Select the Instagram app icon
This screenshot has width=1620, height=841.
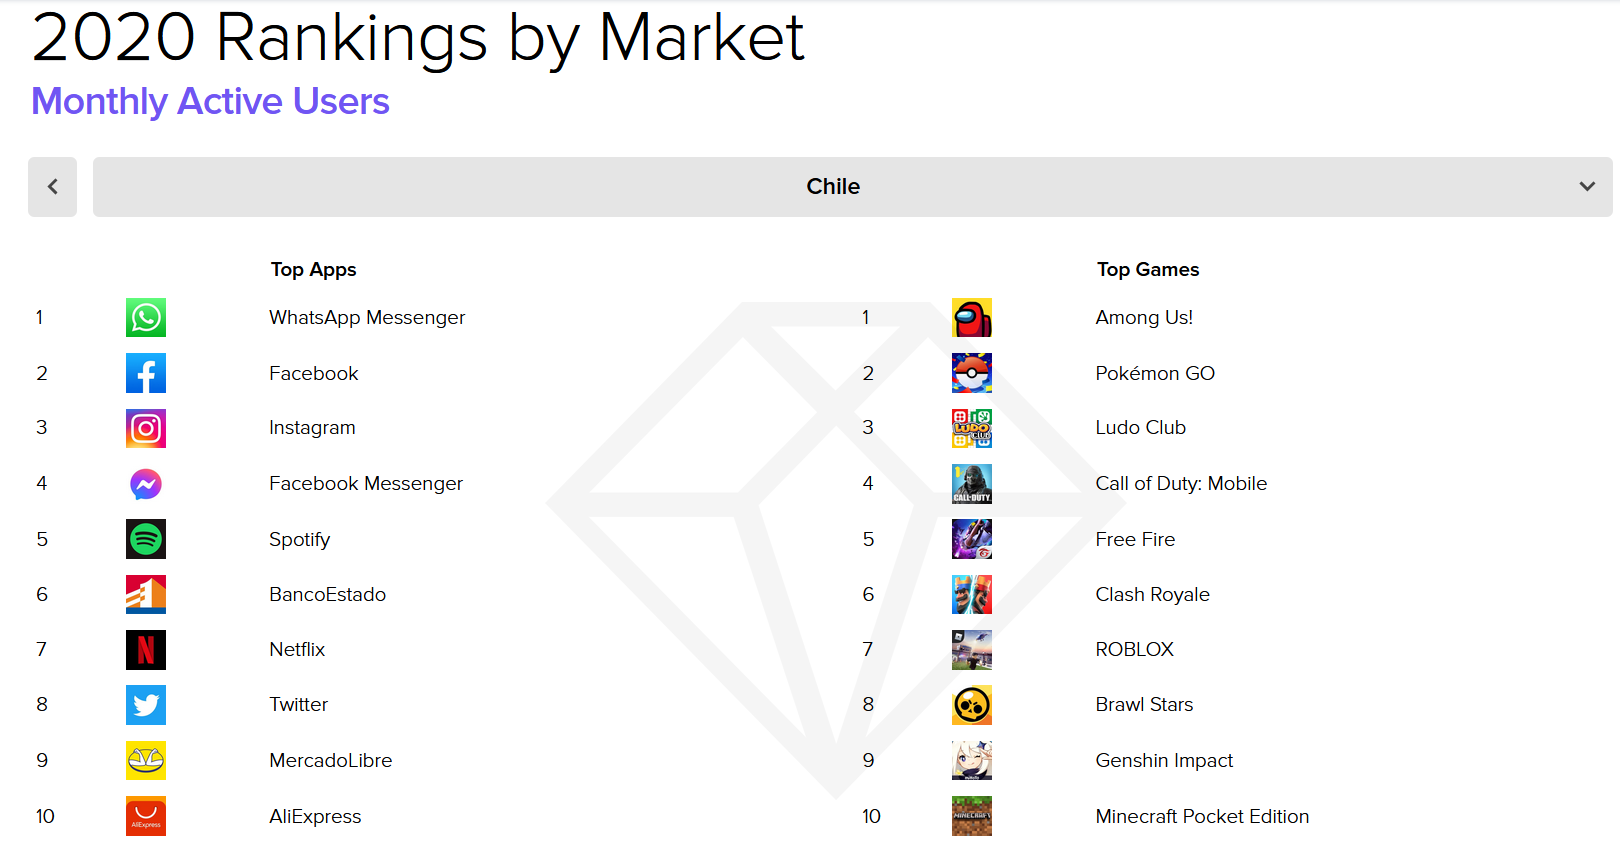pyautogui.click(x=146, y=428)
